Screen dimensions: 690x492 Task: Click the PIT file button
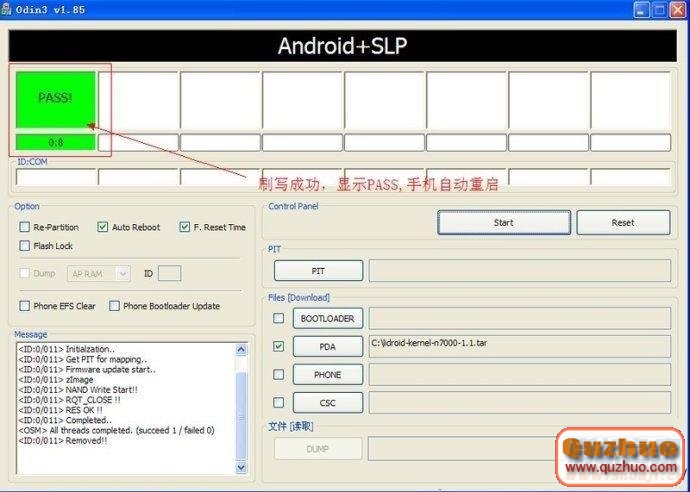(x=318, y=271)
